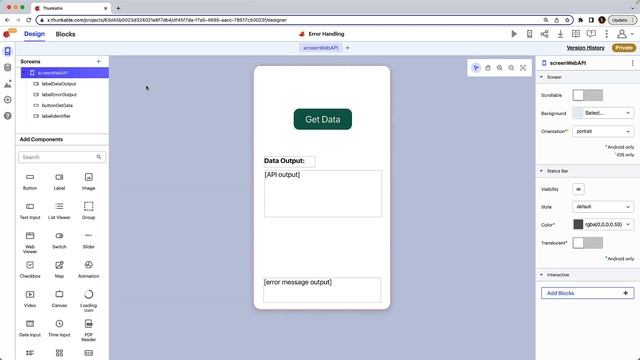Focus the component Search field
This screenshot has width=640, height=360.
(x=62, y=157)
